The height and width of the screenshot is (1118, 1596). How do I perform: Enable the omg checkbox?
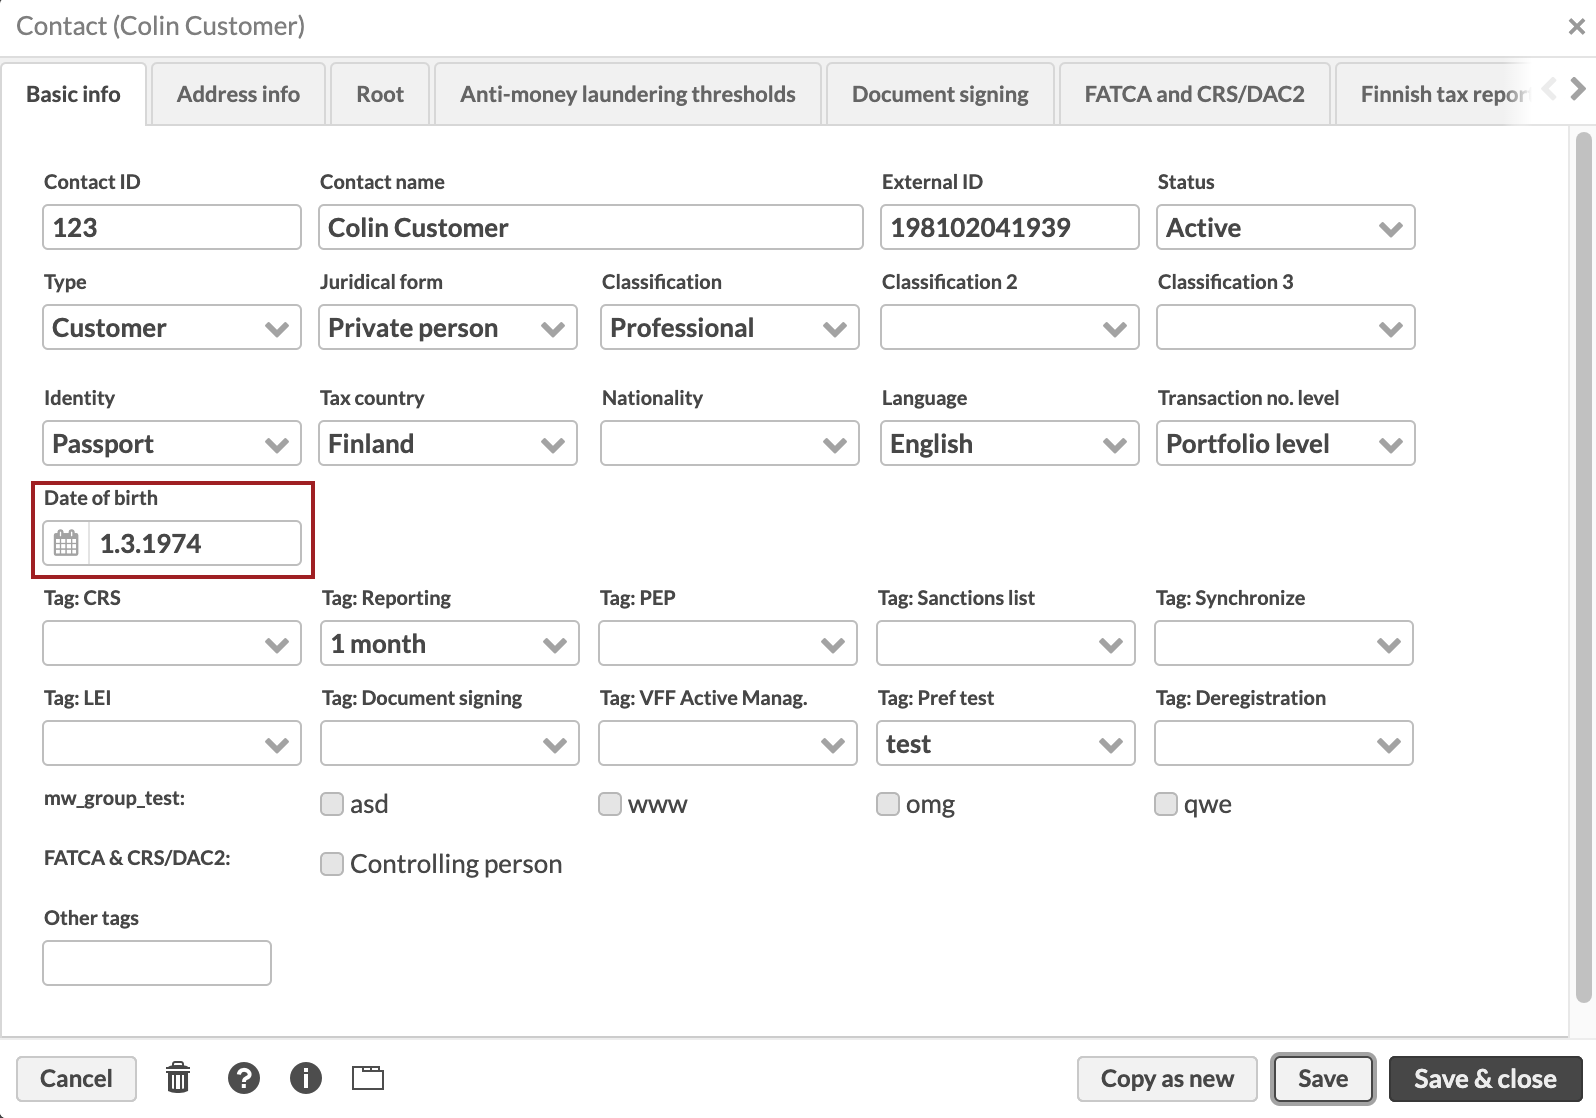coord(888,804)
